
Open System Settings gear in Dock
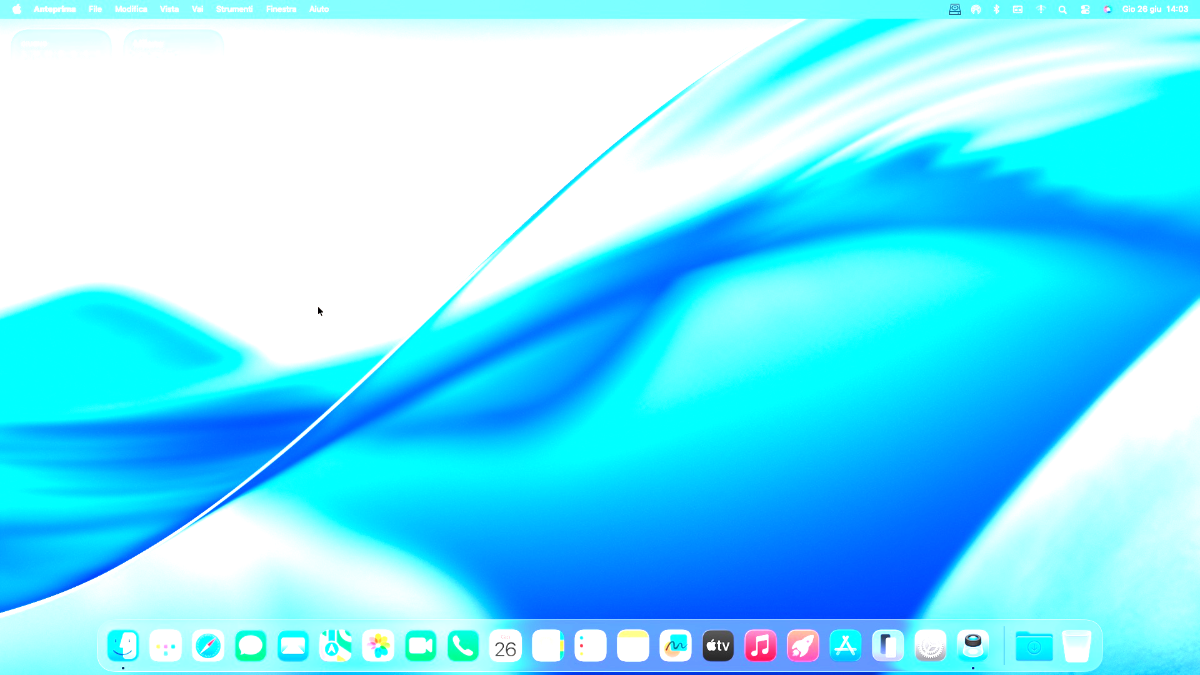(x=931, y=646)
